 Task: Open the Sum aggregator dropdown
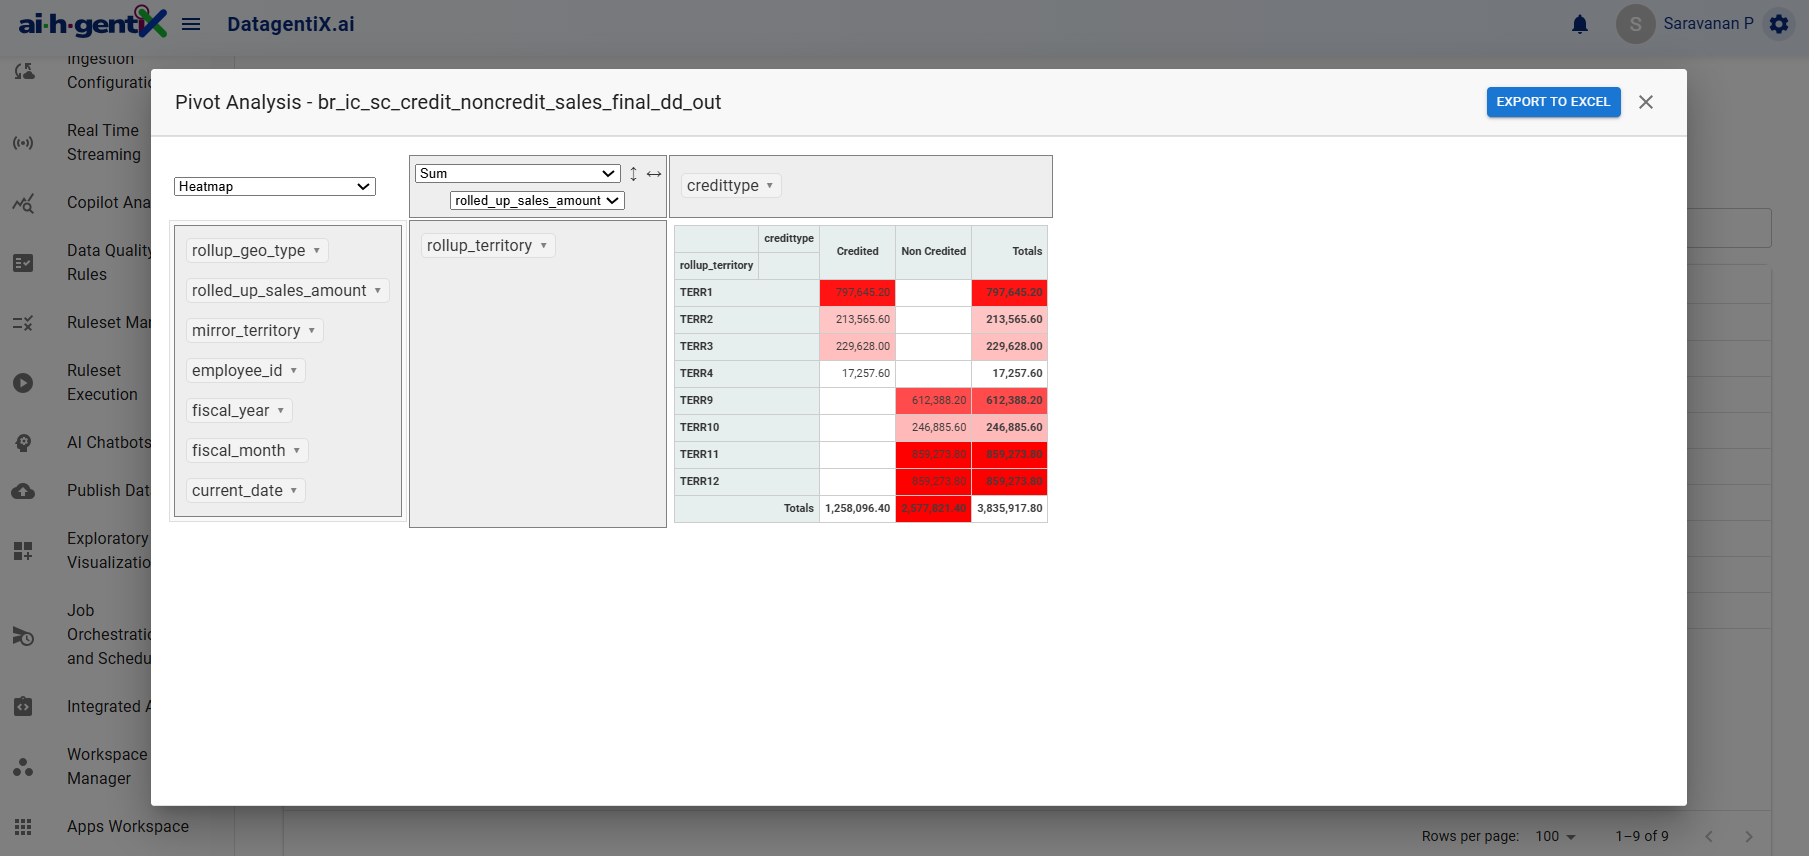(518, 174)
